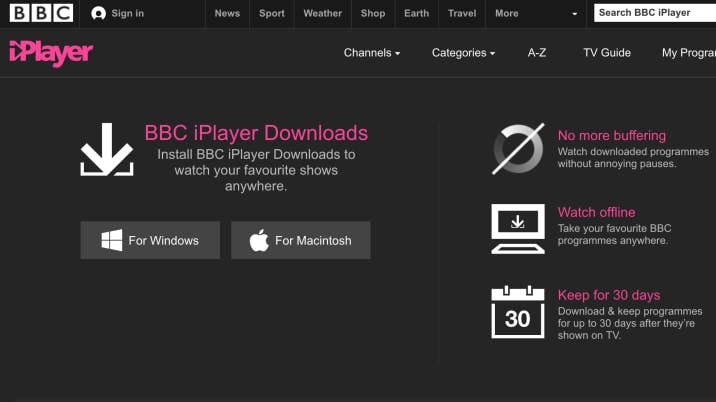Click the large download arrow icon

click(107, 149)
